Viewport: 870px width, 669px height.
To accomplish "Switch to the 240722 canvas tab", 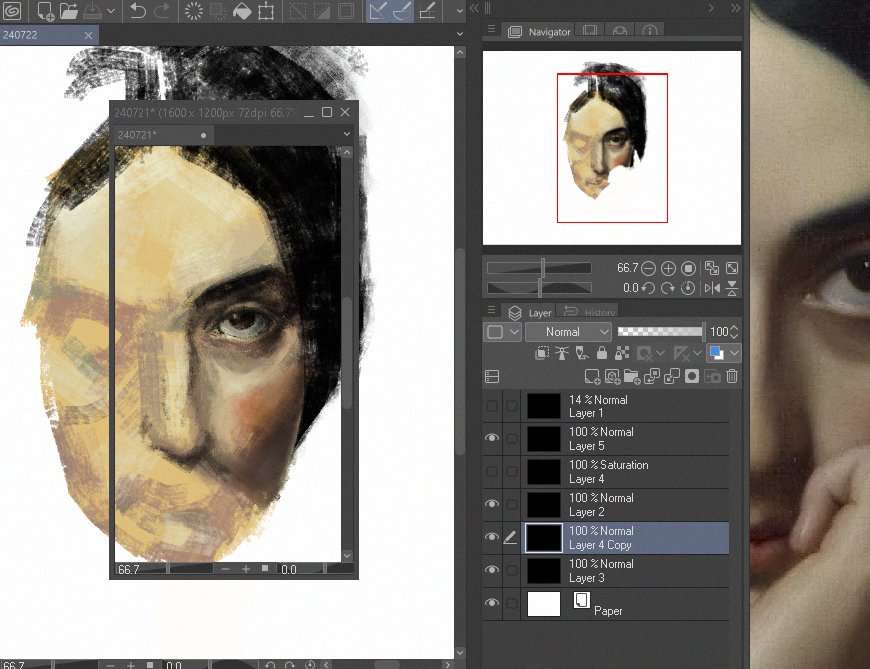I will coord(49,34).
